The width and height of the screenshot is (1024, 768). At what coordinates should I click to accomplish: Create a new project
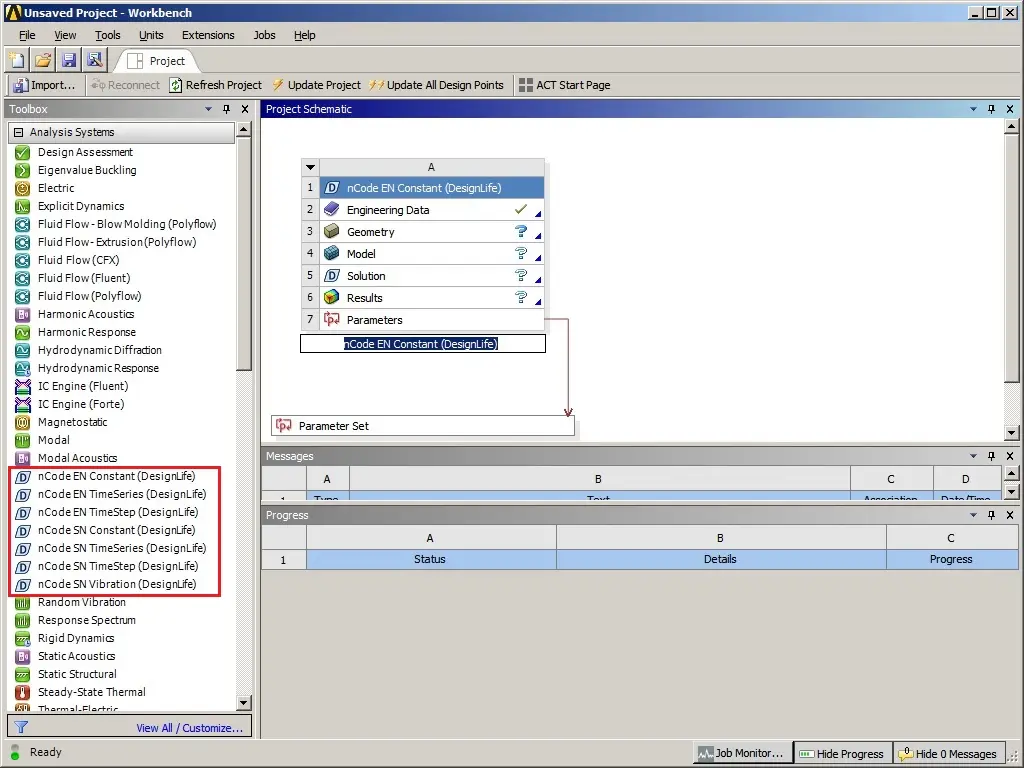(x=16, y=60)
